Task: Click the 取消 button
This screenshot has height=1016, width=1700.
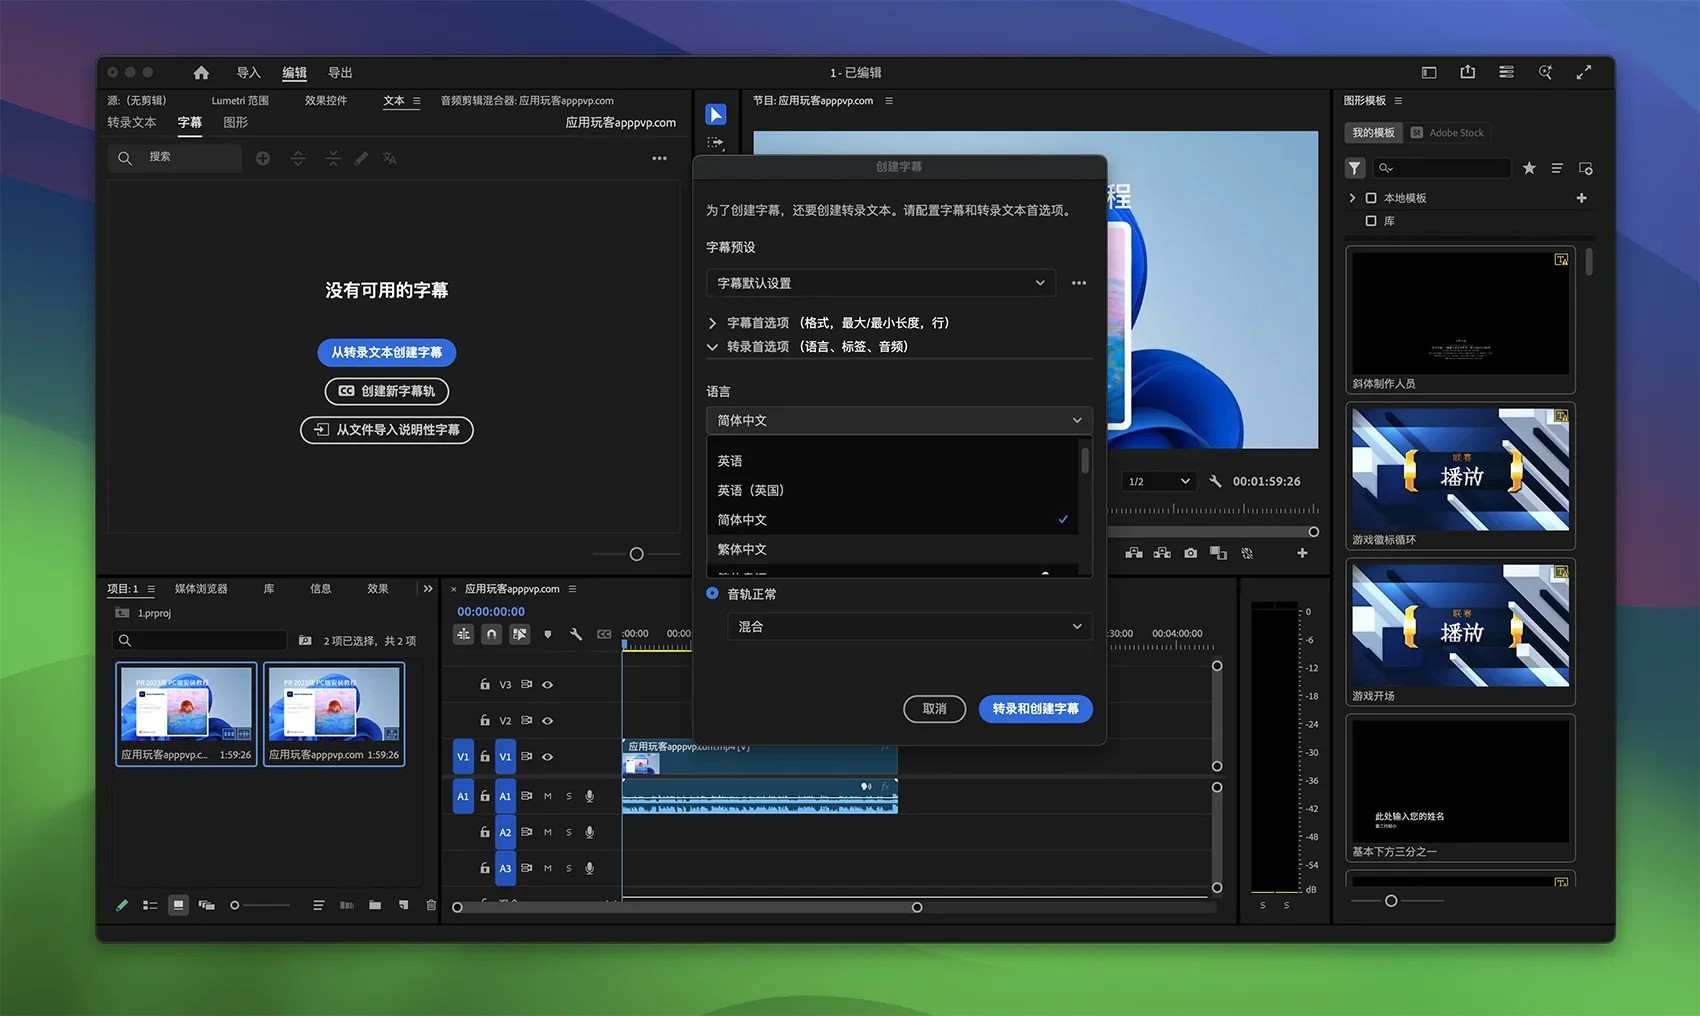Action: tap(935, 709)
